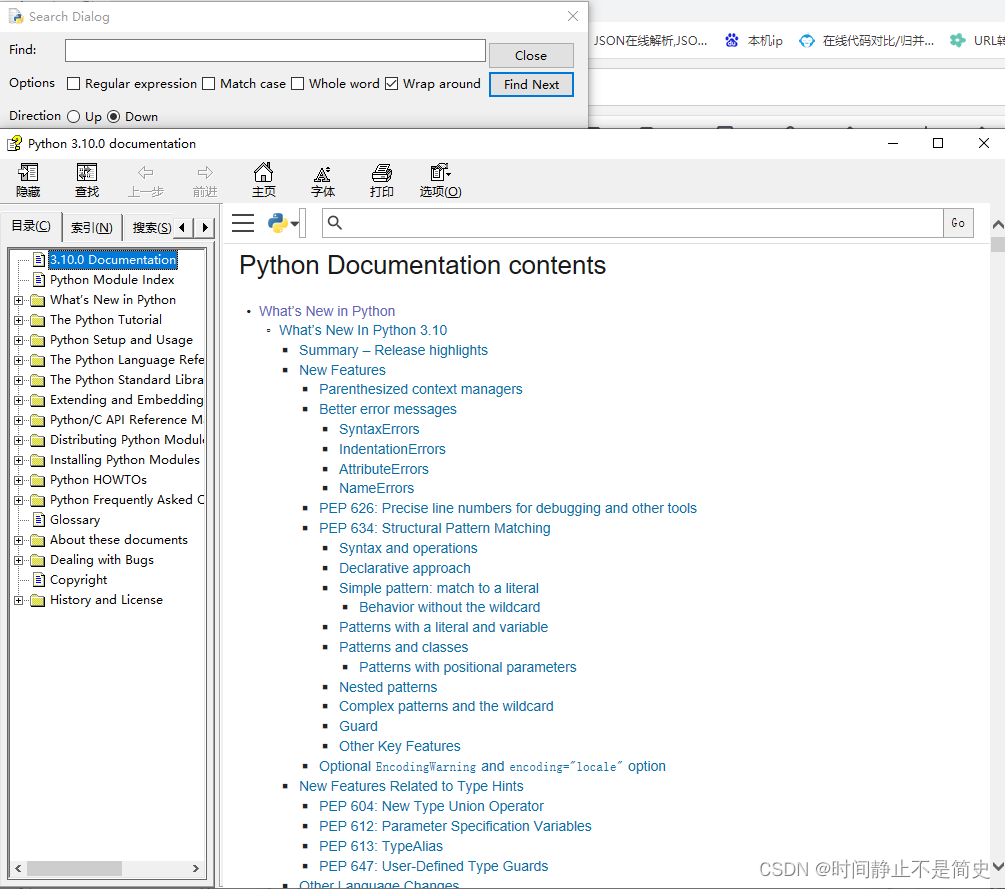Viewport: 1005px width, 889px height.
Task: Click the Python logo icon
Action: pyautogui.click(x=278, y=223)
